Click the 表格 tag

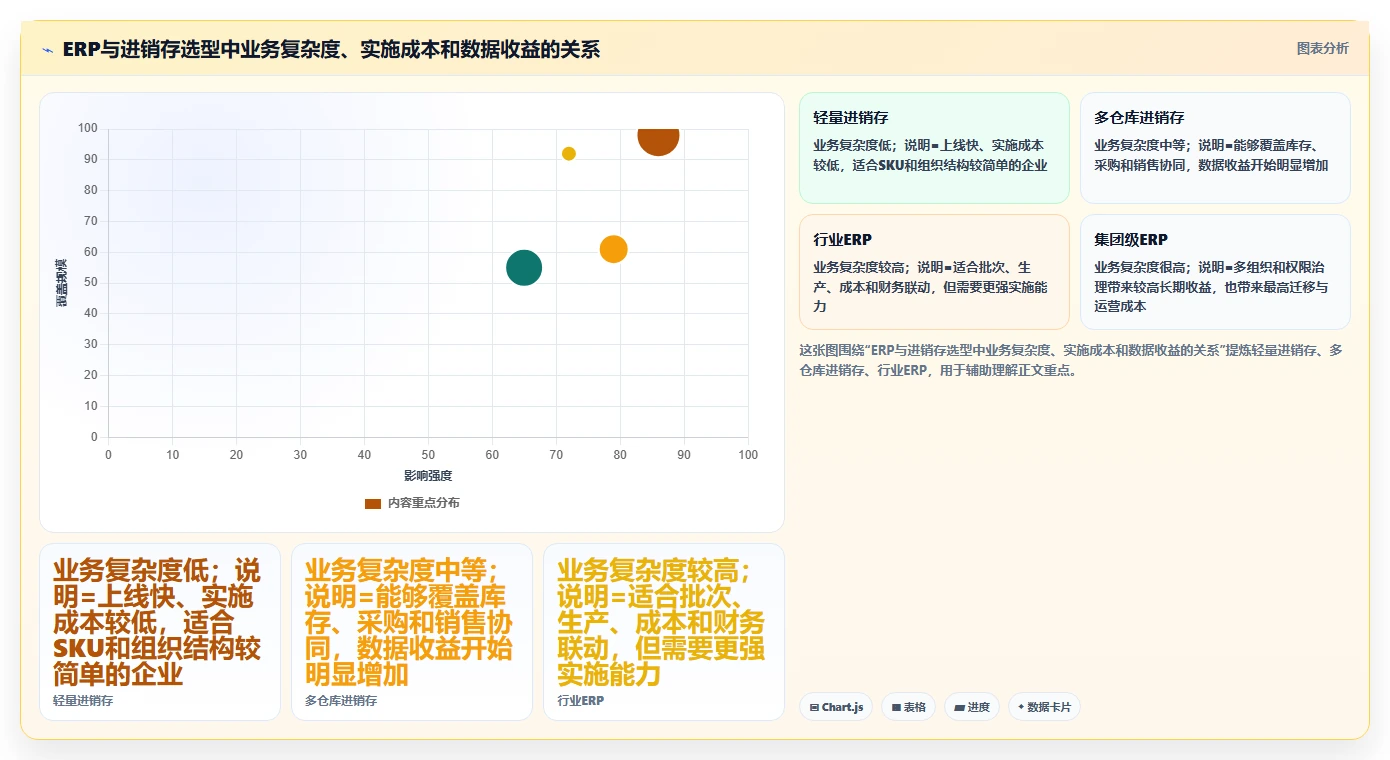(908, 707)
